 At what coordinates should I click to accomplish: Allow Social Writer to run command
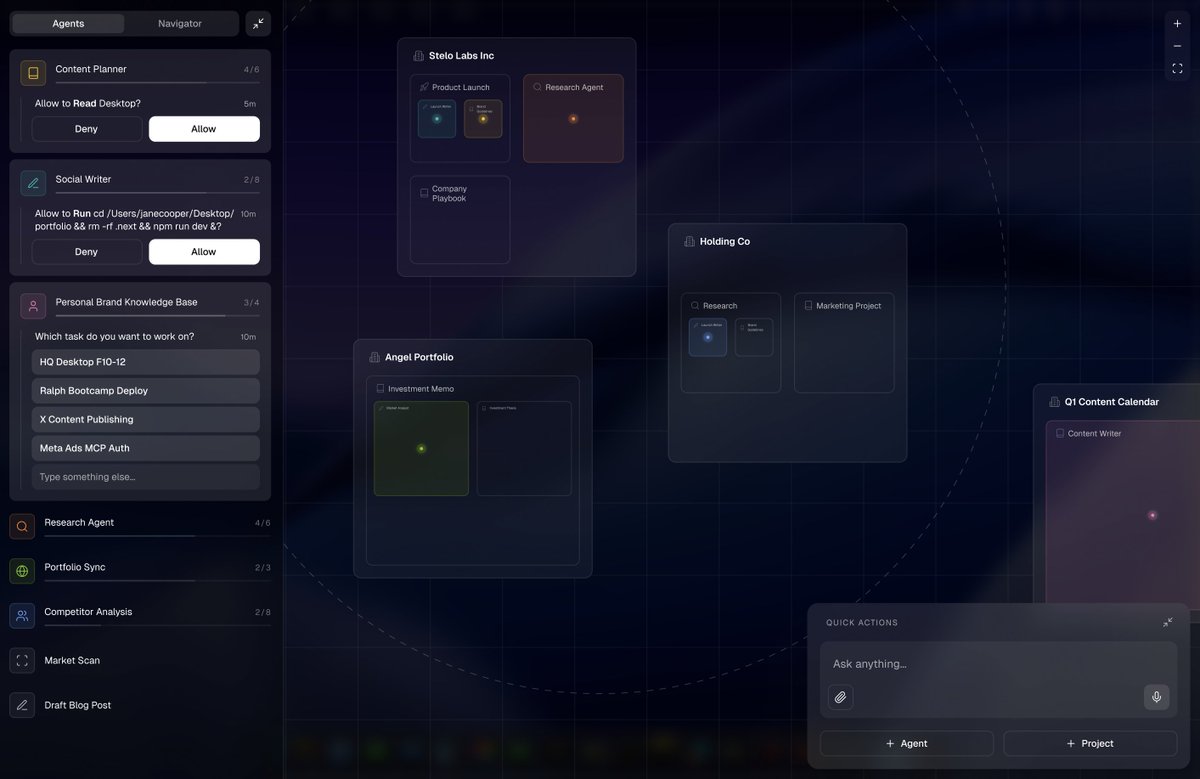tap(204, 252)
